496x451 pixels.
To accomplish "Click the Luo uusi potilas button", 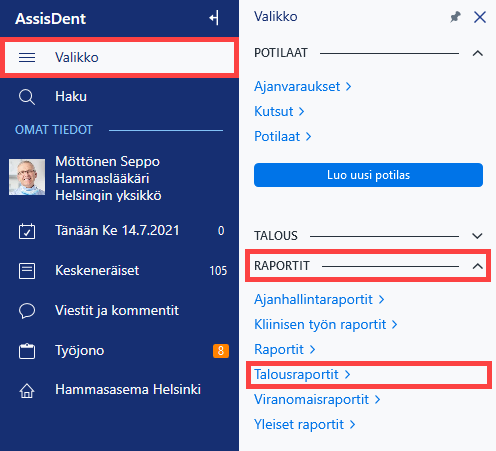I will (368, 175).
